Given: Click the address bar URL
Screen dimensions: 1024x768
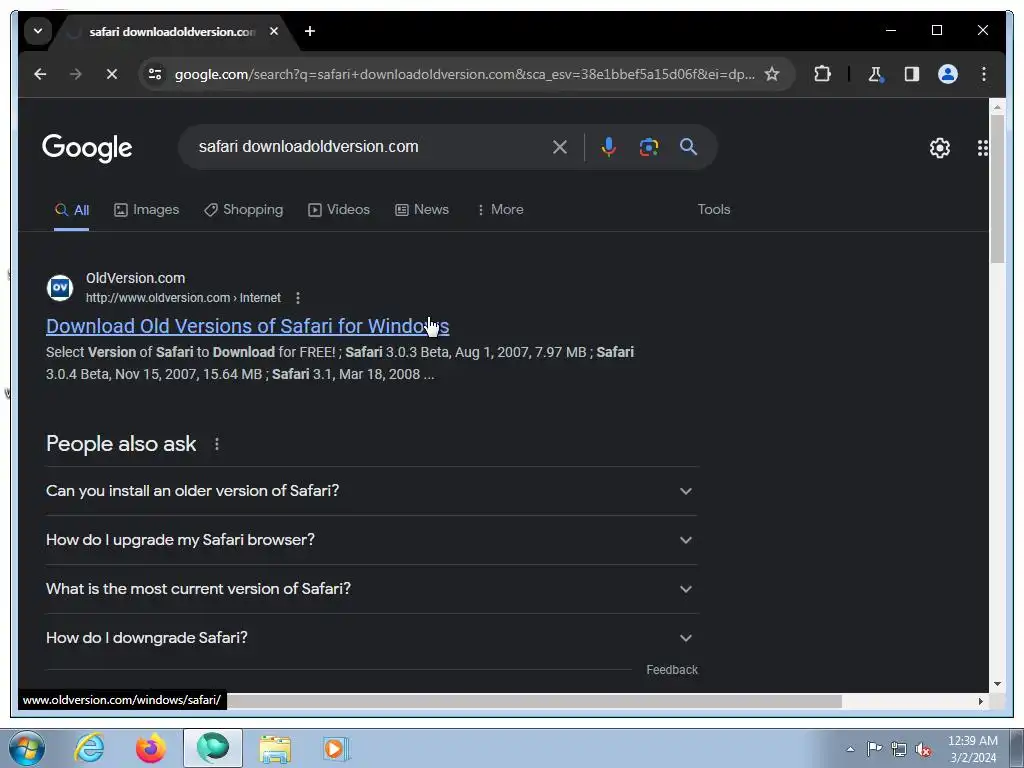Looking at the screenshot, I should point(464,74).
